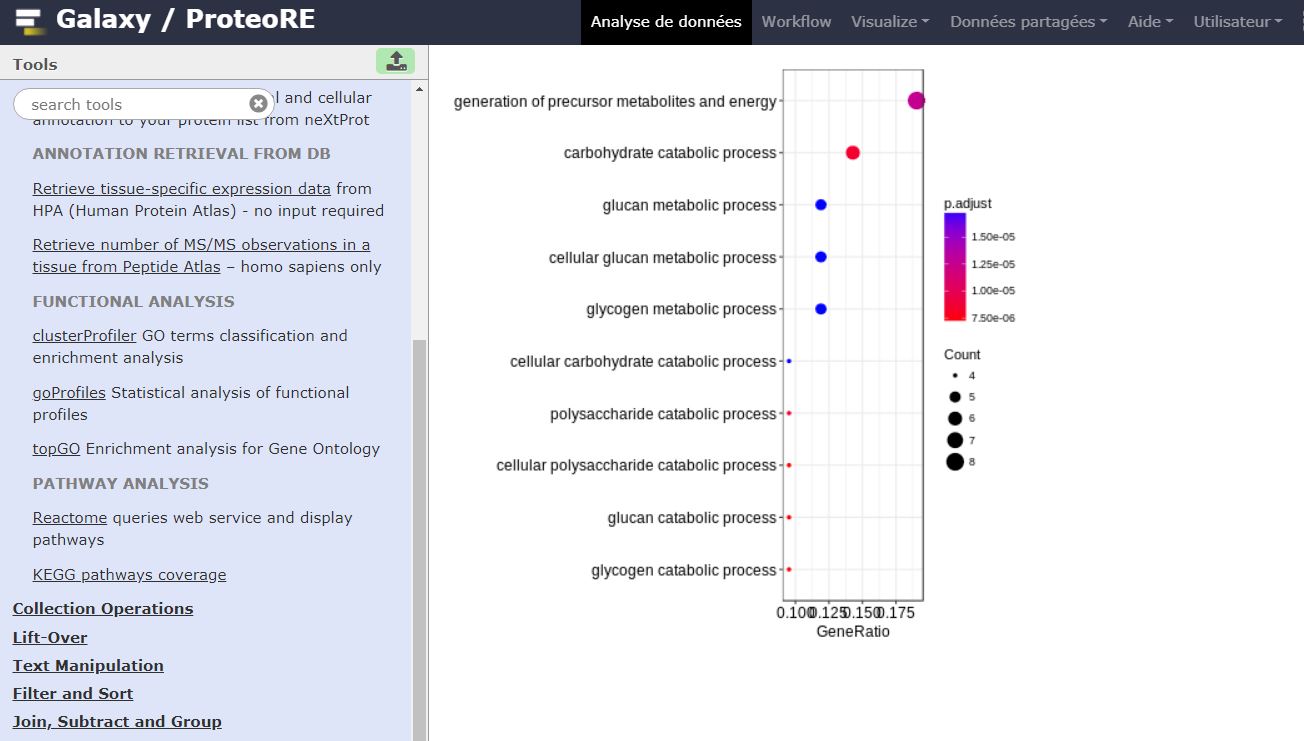1304x741 pixels.
Task: Click the glycogen metabolic process blue dot
Action: (821, 309)
